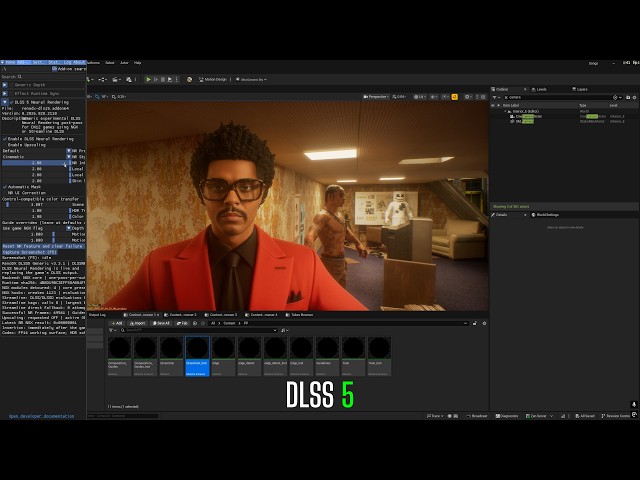Open the Use game NGX flag combo
Viewport: 640px width, 480px height.
(37, 229)
